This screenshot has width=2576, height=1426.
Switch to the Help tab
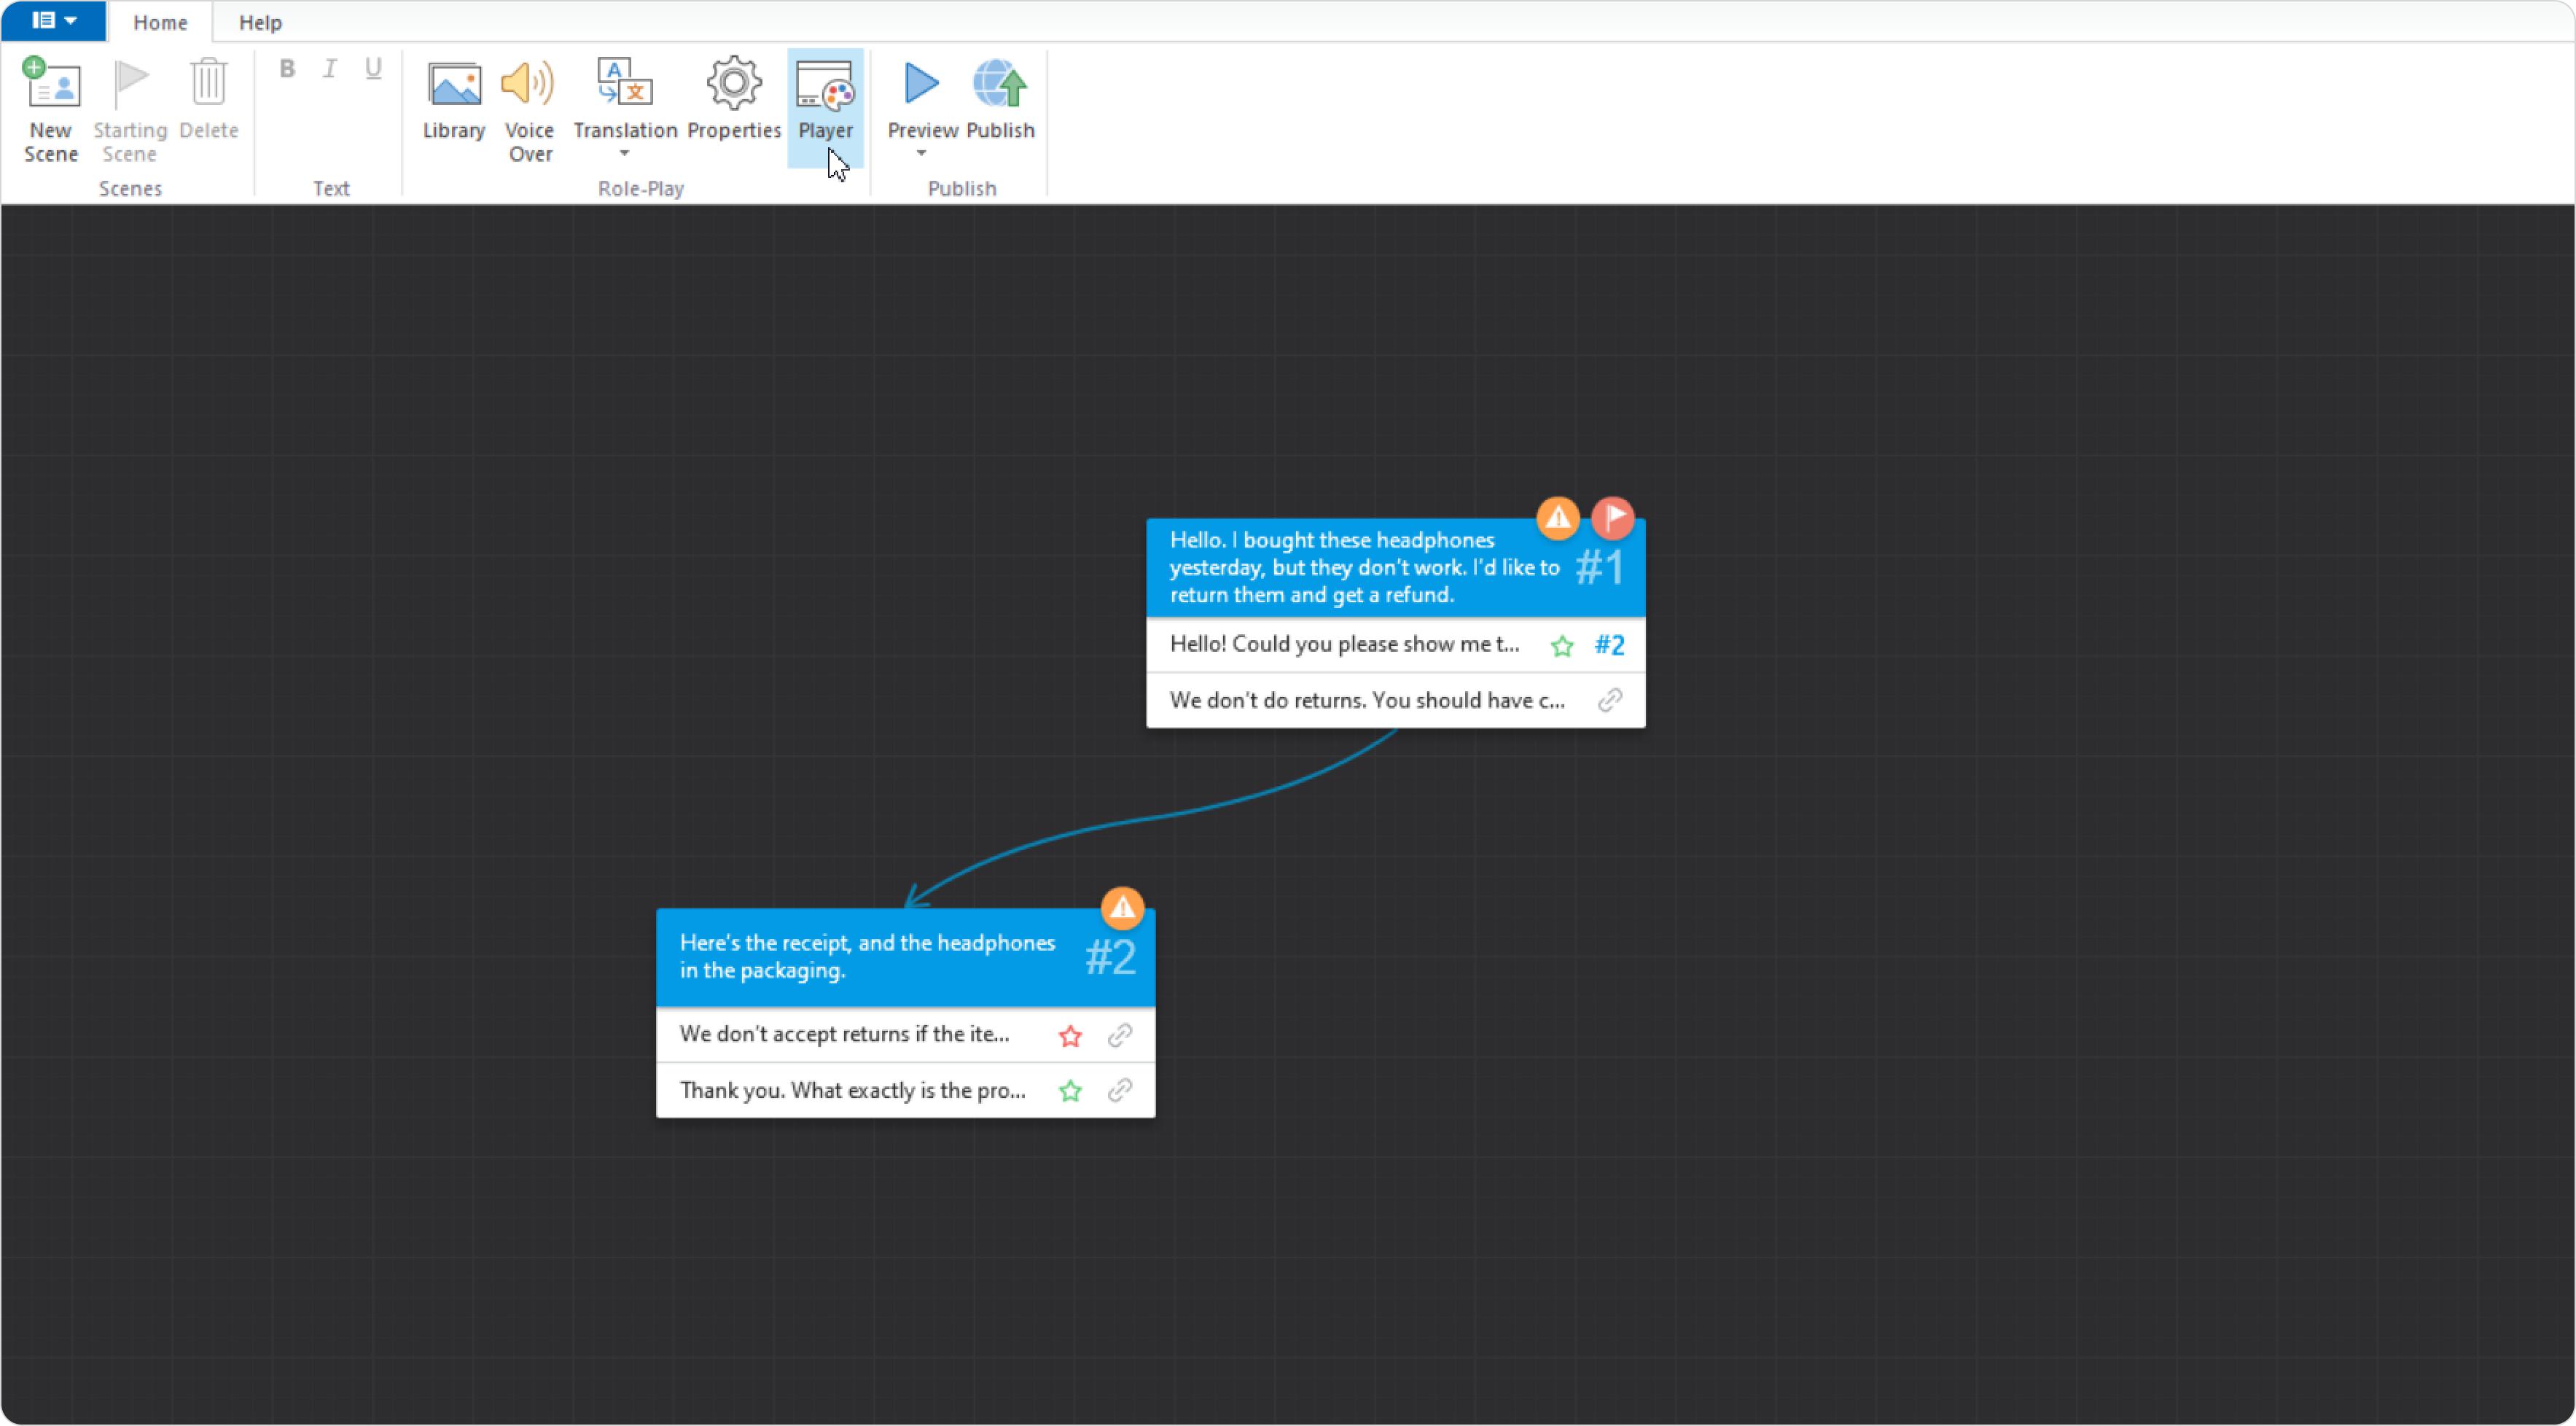coord(260,22)
